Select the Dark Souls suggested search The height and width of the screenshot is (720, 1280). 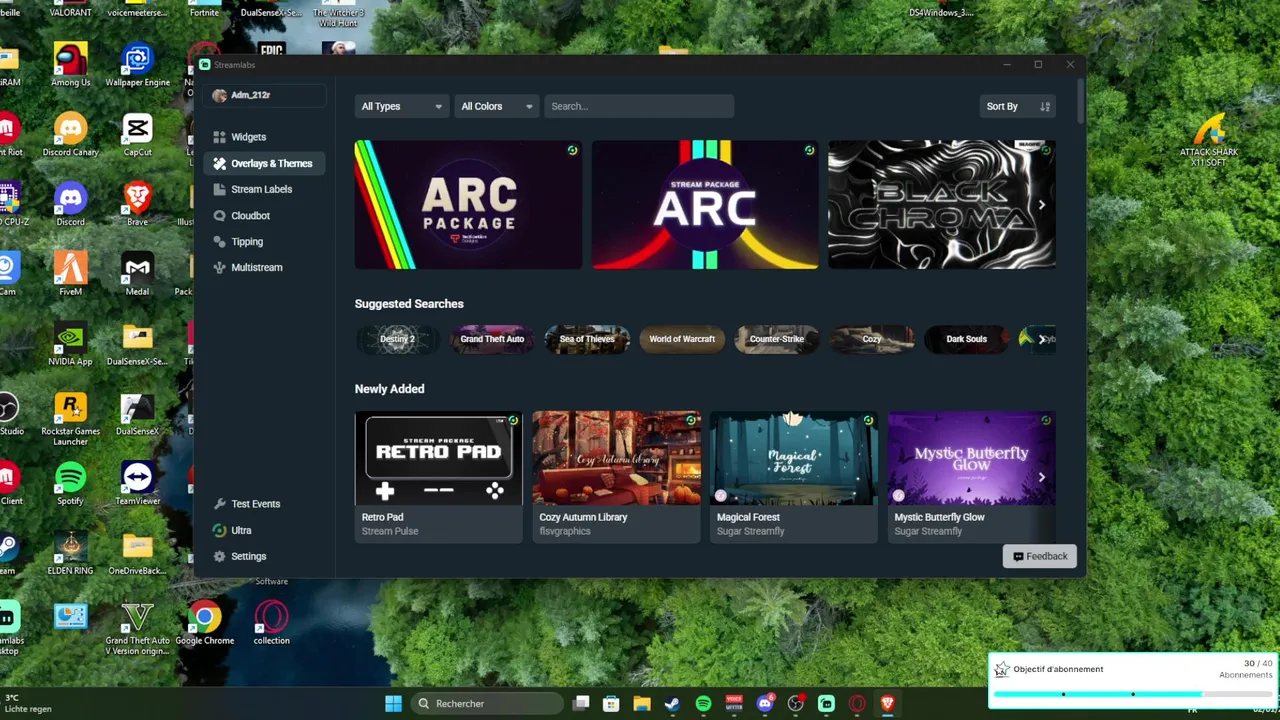(967, 339)
